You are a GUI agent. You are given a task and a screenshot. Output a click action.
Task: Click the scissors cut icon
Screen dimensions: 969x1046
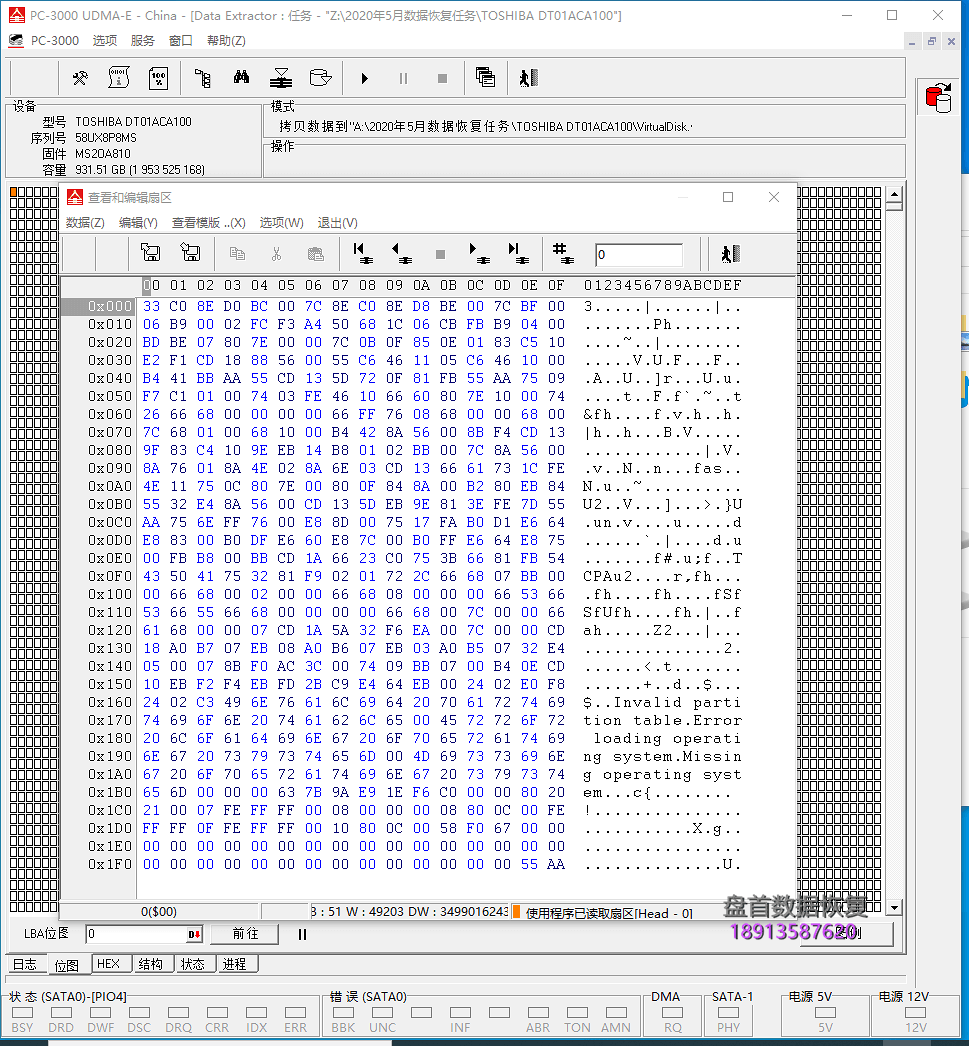(x=276, y=253)
